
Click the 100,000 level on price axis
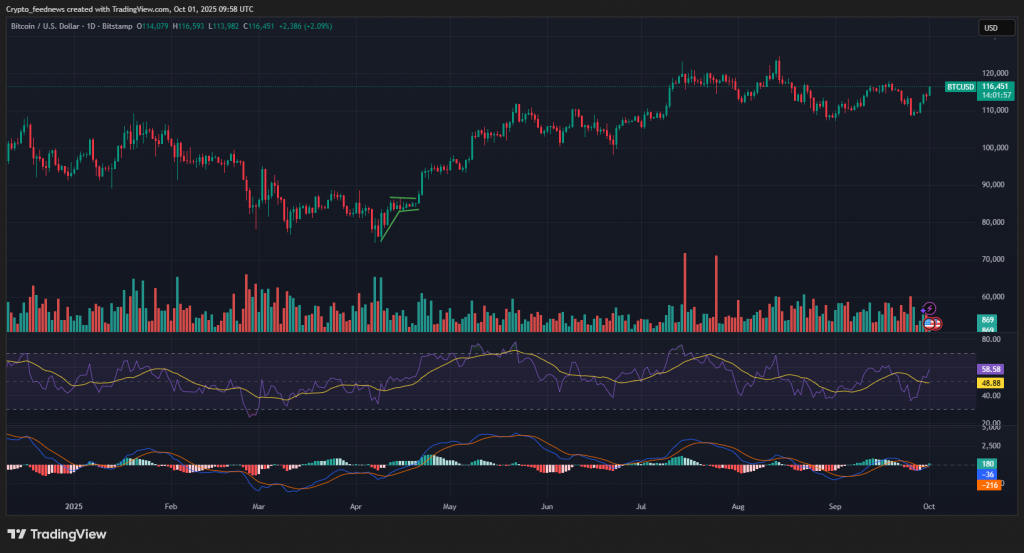tap(994, 147)
